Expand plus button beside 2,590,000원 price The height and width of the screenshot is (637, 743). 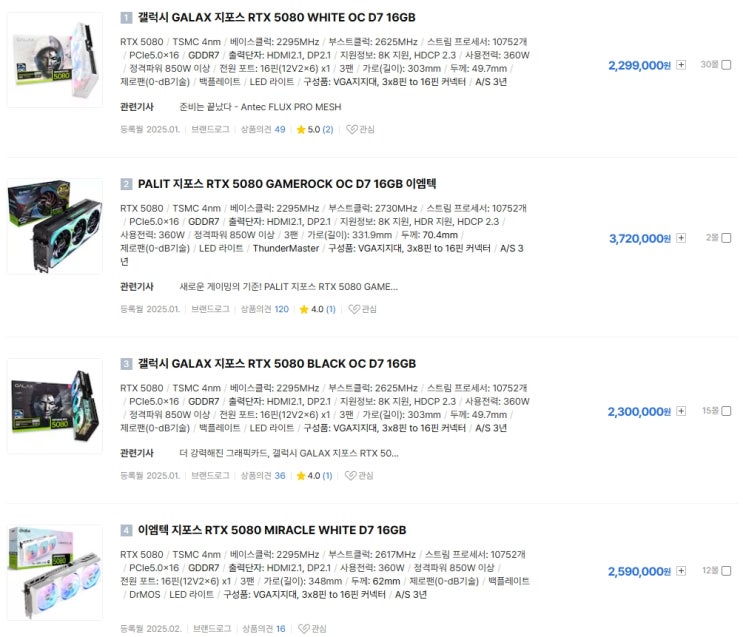pyautogui.click(x=681, y=571)
